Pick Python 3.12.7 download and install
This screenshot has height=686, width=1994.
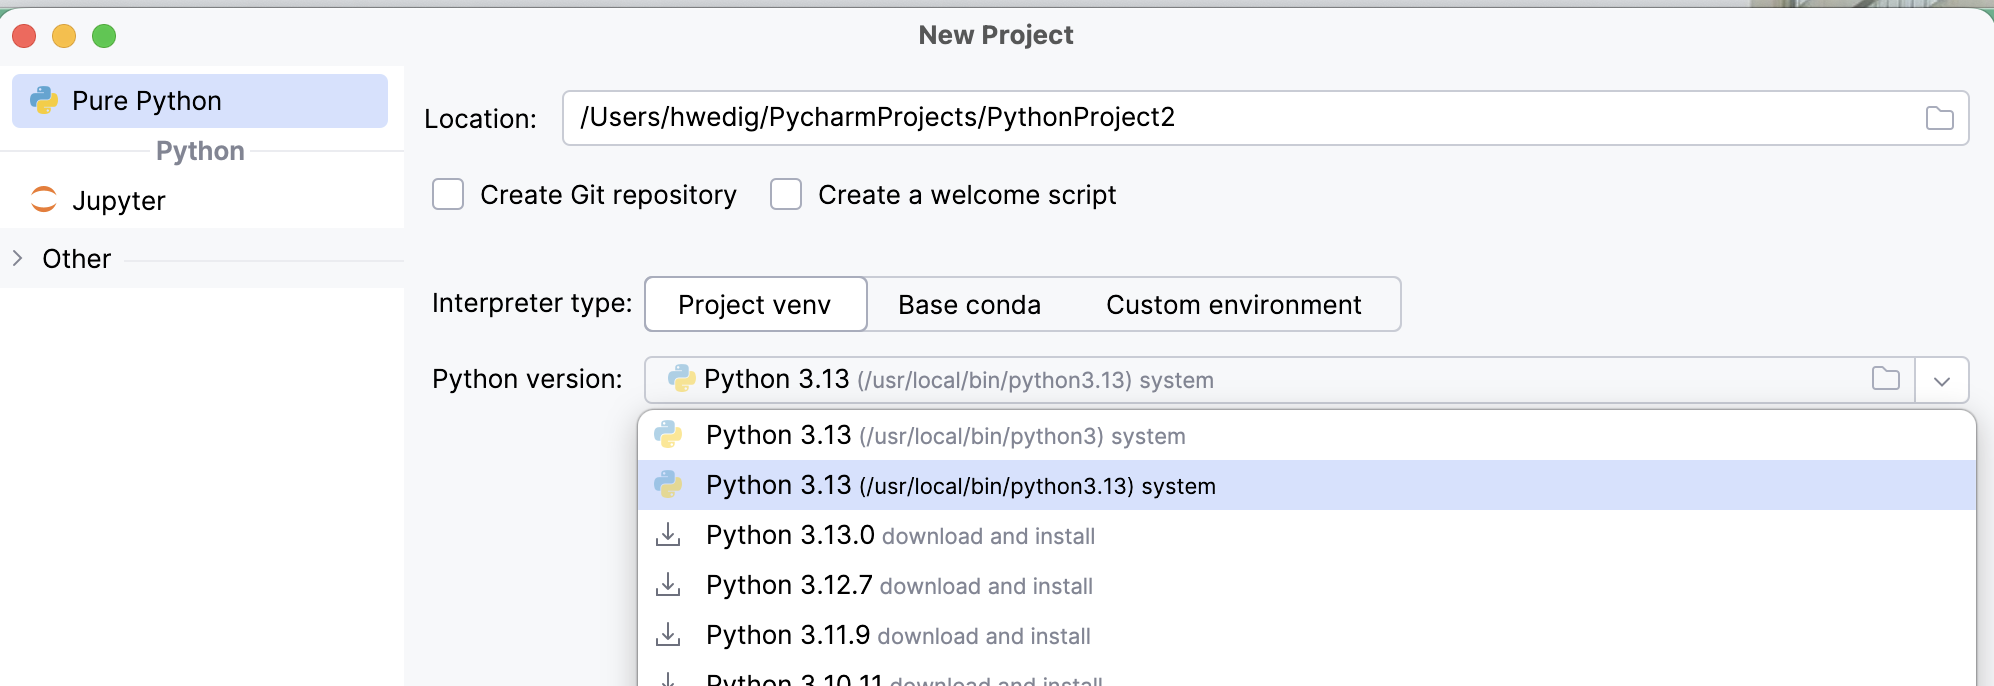click(898, 585)
